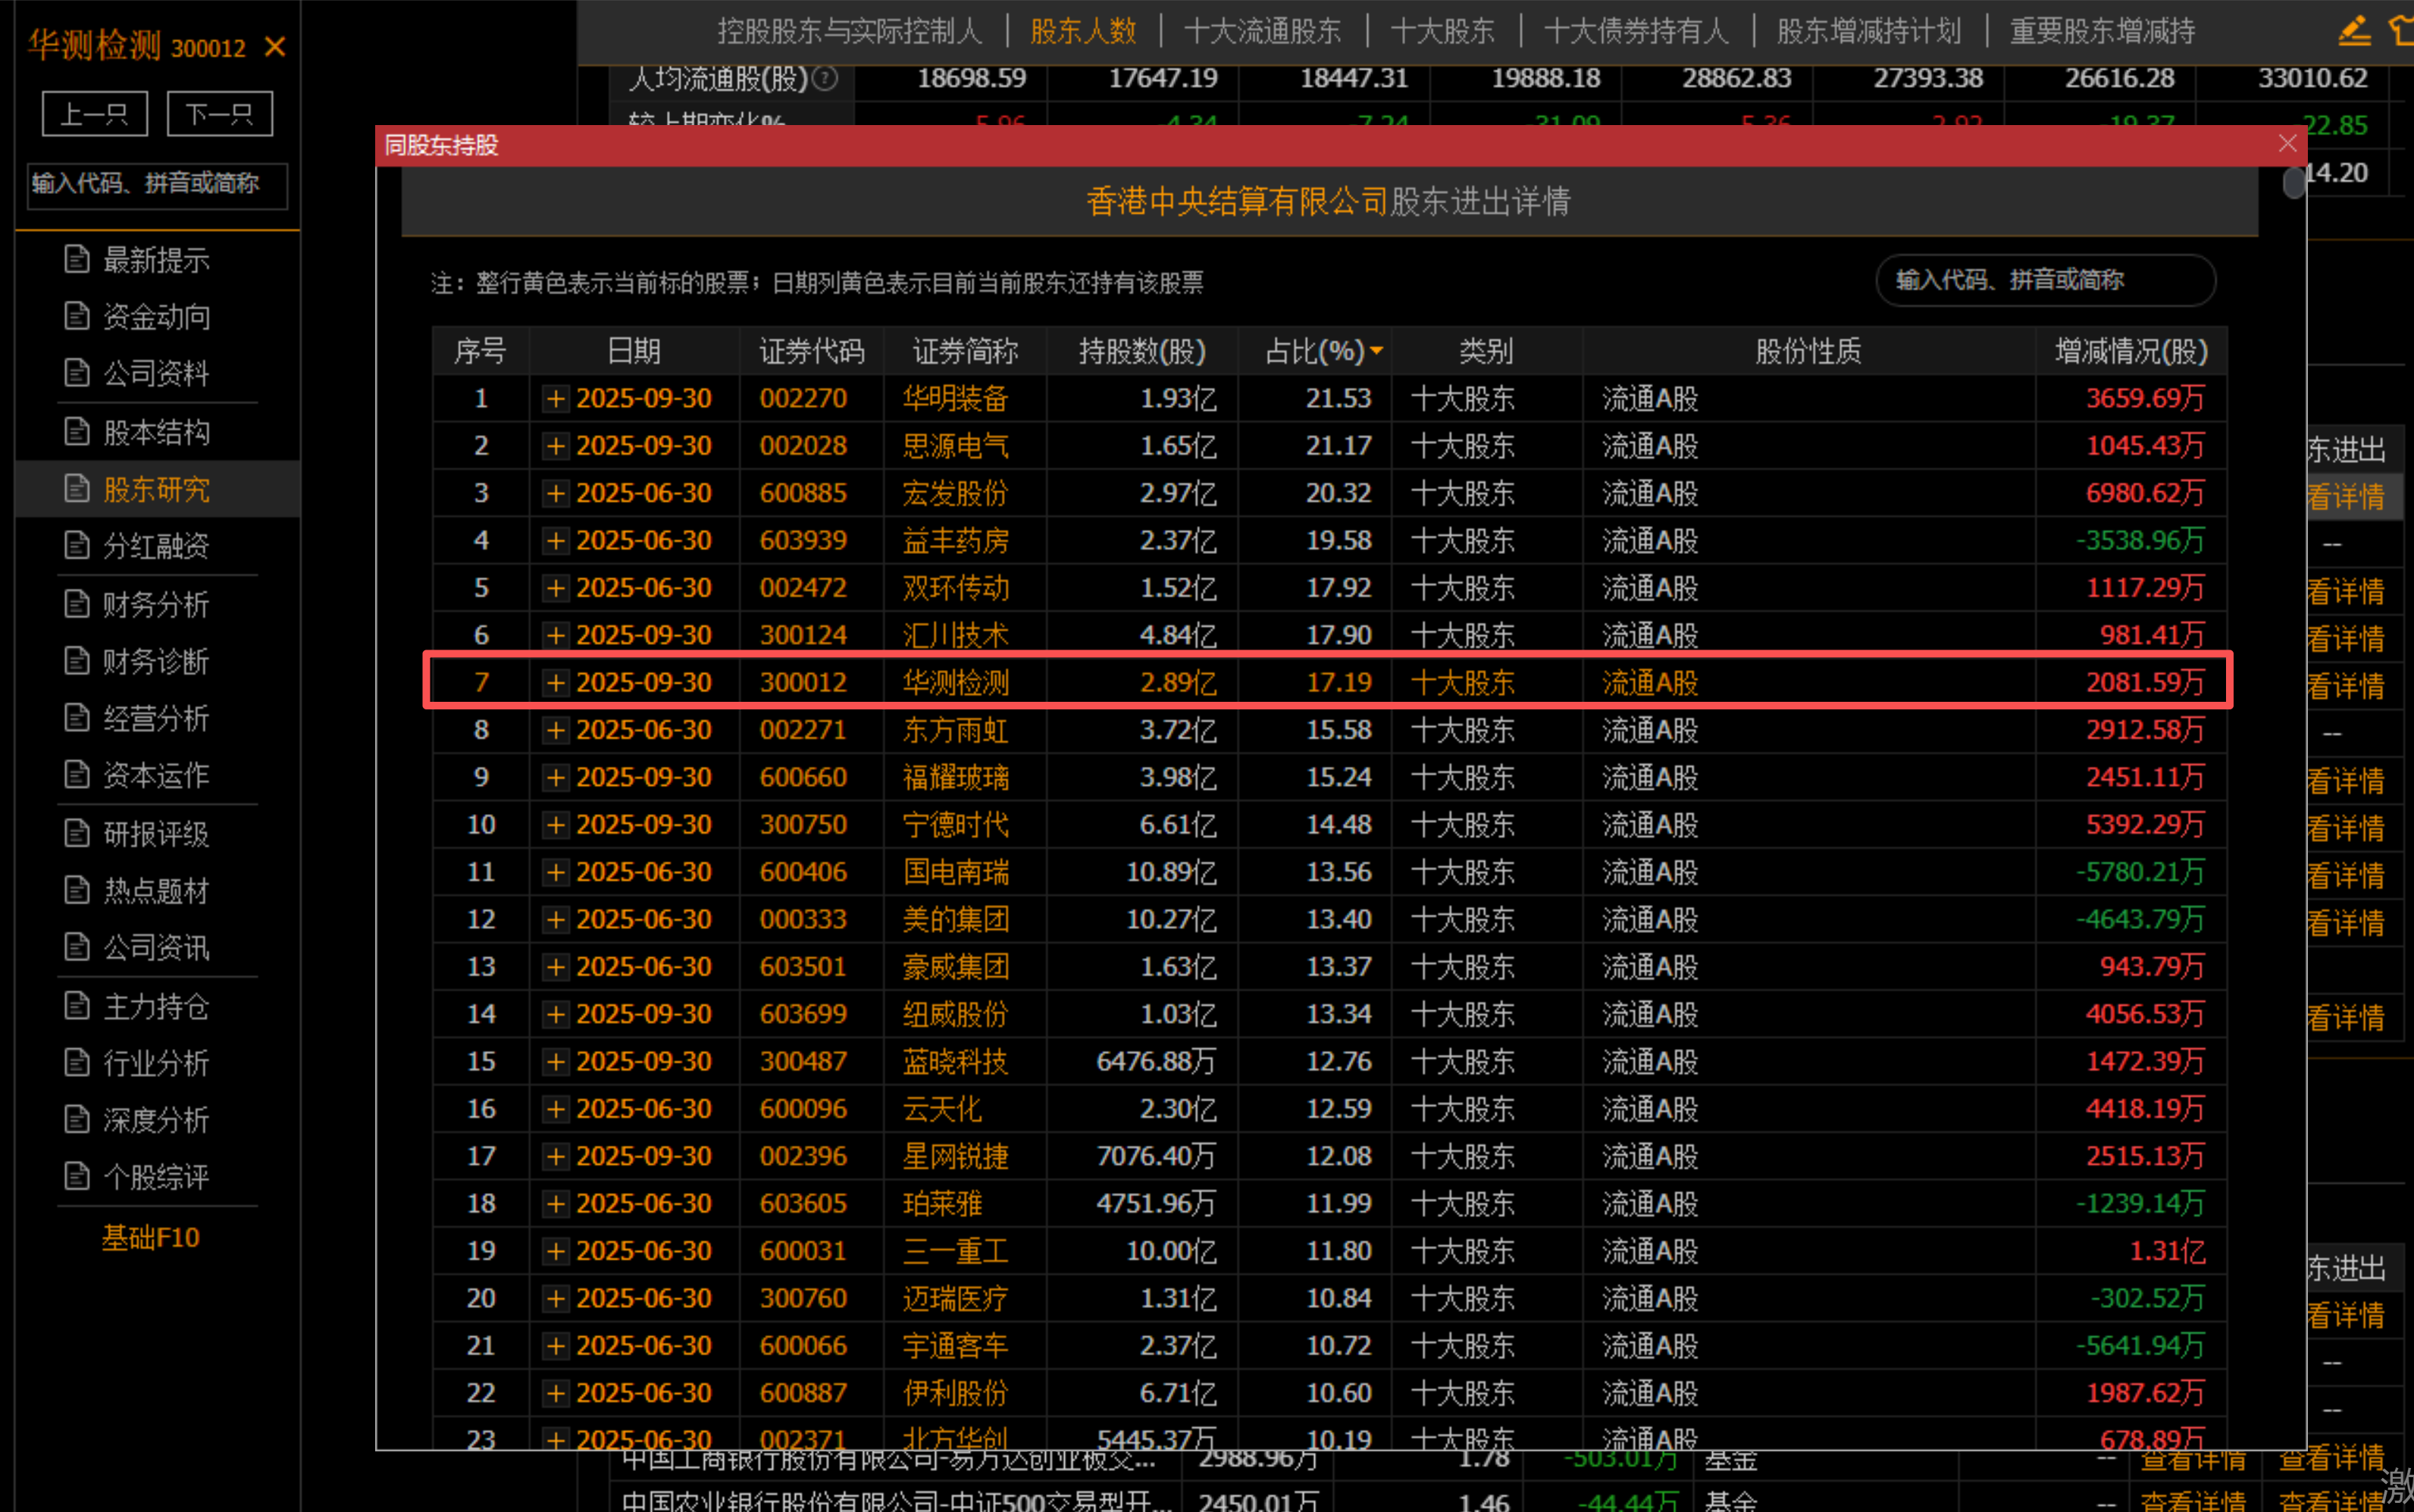The height and width of the screenshot is (1512, 2414).
Task: Click the help icon beside 人均流通股
Action: click(825, 78)
